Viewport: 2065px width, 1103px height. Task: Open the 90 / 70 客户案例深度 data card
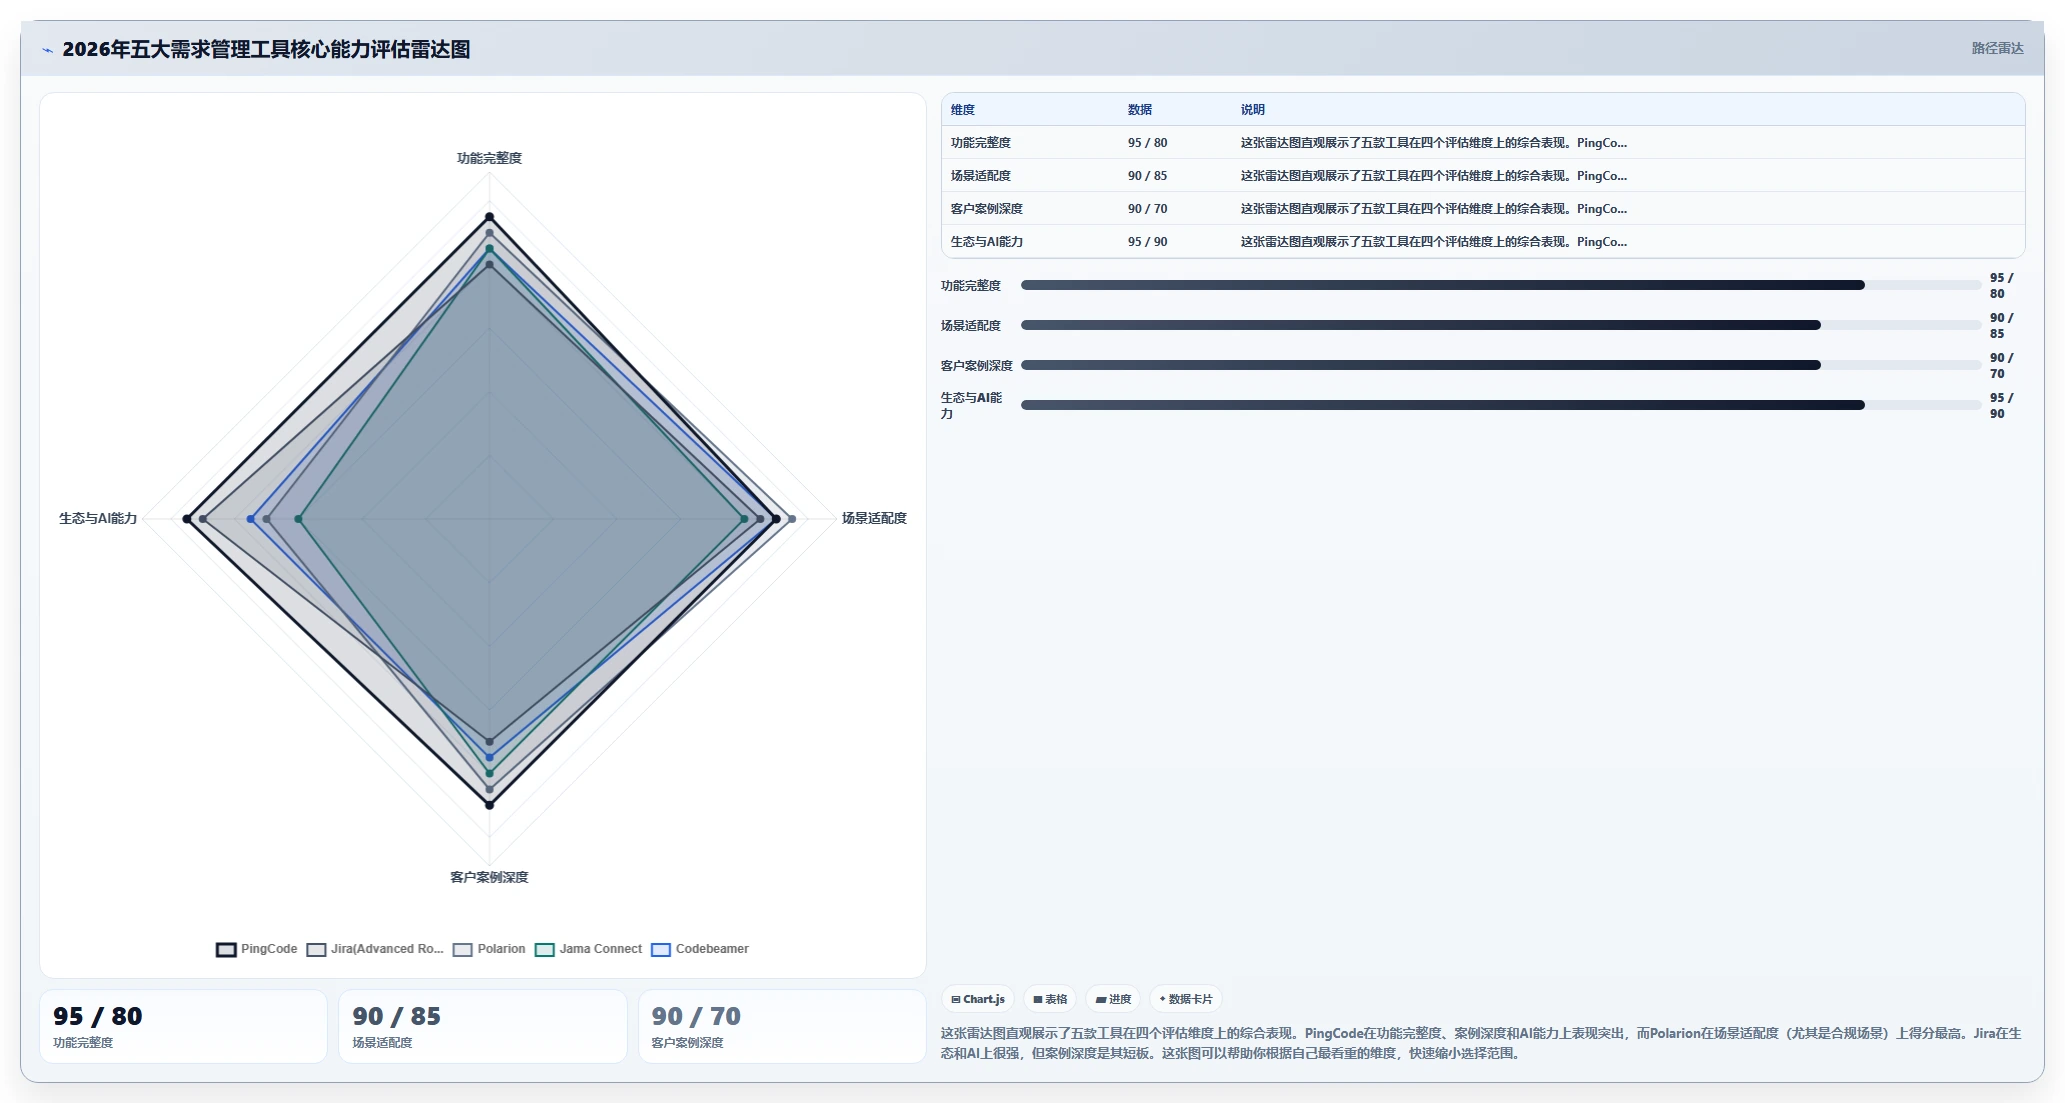tap(782, 1026)
